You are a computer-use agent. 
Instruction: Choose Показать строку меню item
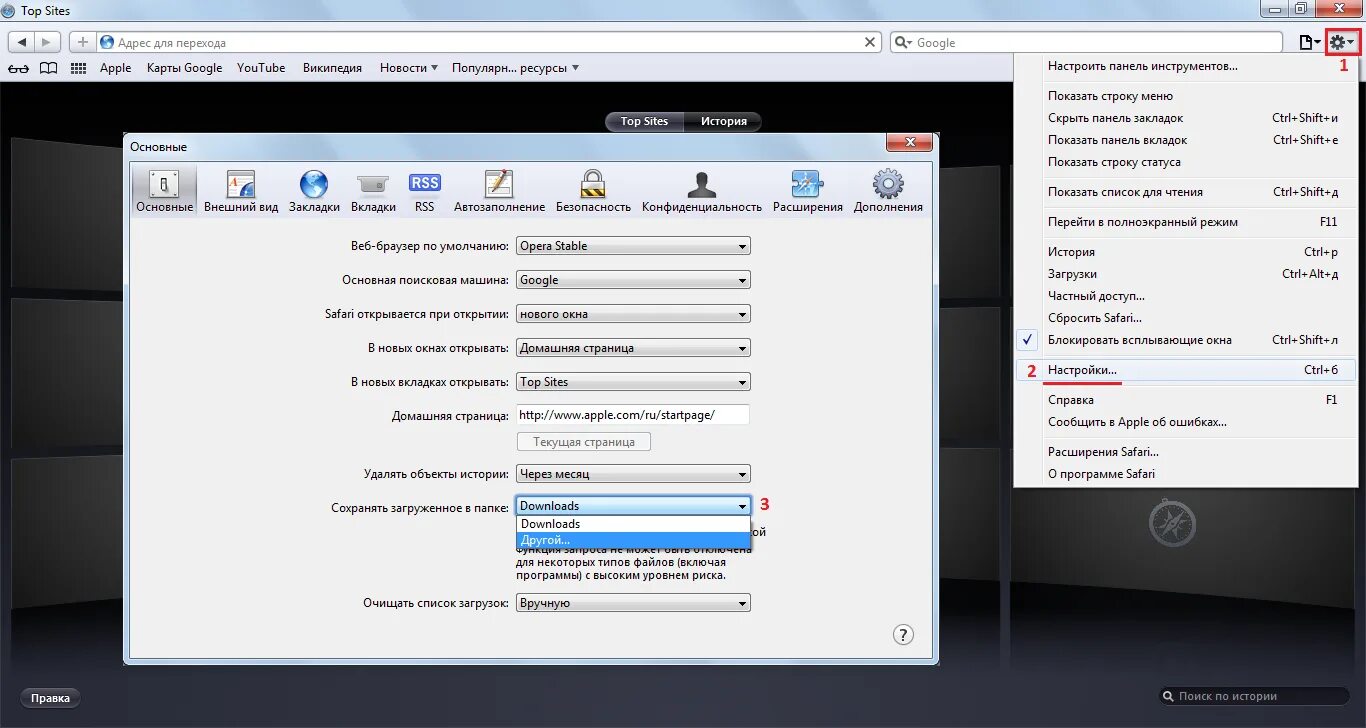click(x=1185, y=96)
